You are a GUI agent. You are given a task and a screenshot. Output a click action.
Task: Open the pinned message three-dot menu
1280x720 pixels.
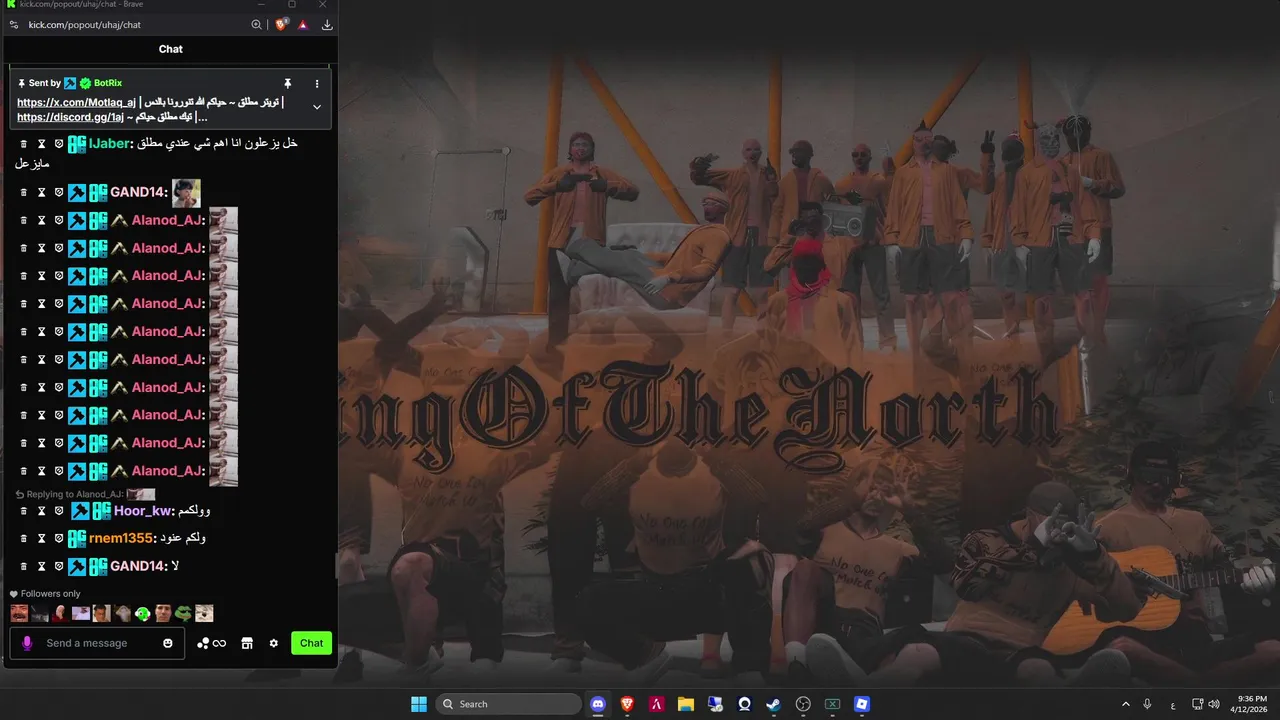[317, 83]
